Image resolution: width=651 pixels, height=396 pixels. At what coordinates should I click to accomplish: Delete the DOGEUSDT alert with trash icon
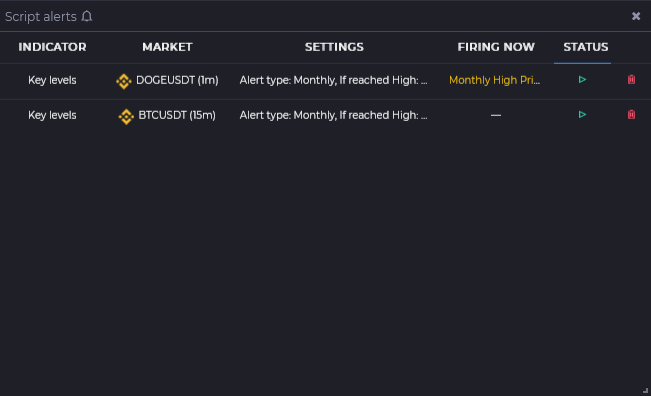(x=631, y=79)
